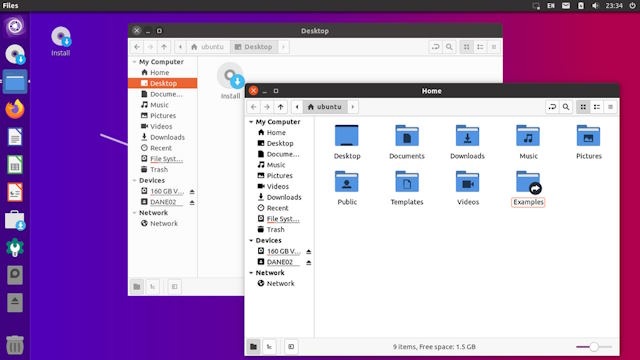640x360 pixels.
Task: Go up one level in Home window
Action: (281, 107)
